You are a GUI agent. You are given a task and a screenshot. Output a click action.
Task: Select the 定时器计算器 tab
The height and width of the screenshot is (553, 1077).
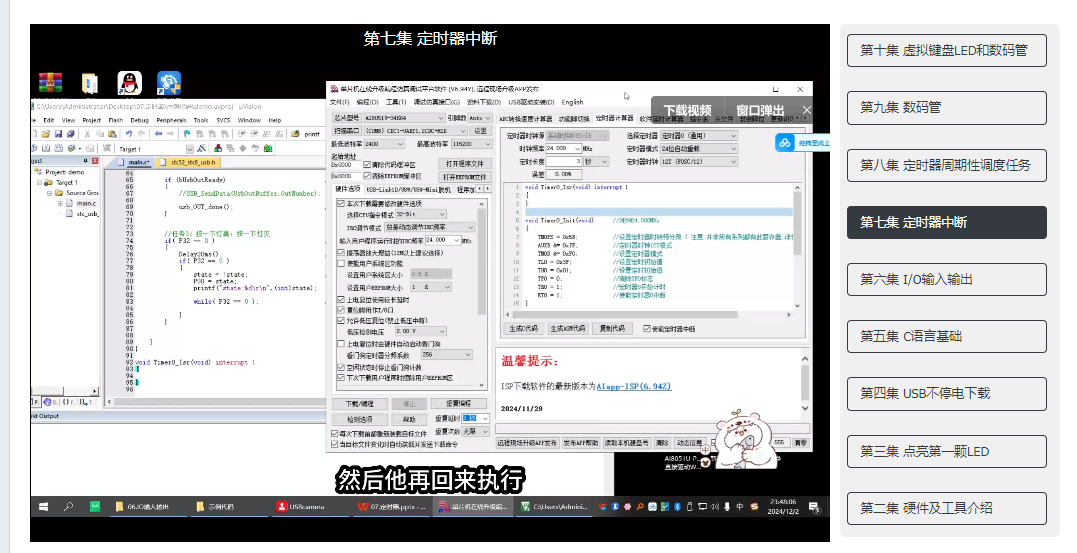click(x=615, y=118)
